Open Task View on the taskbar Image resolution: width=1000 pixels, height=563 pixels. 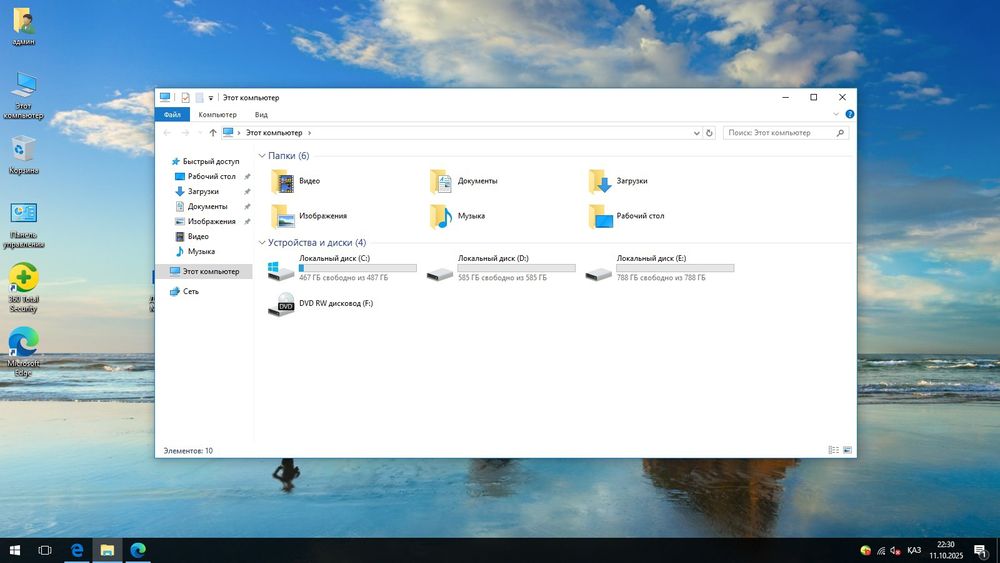[x=45, y=550]
